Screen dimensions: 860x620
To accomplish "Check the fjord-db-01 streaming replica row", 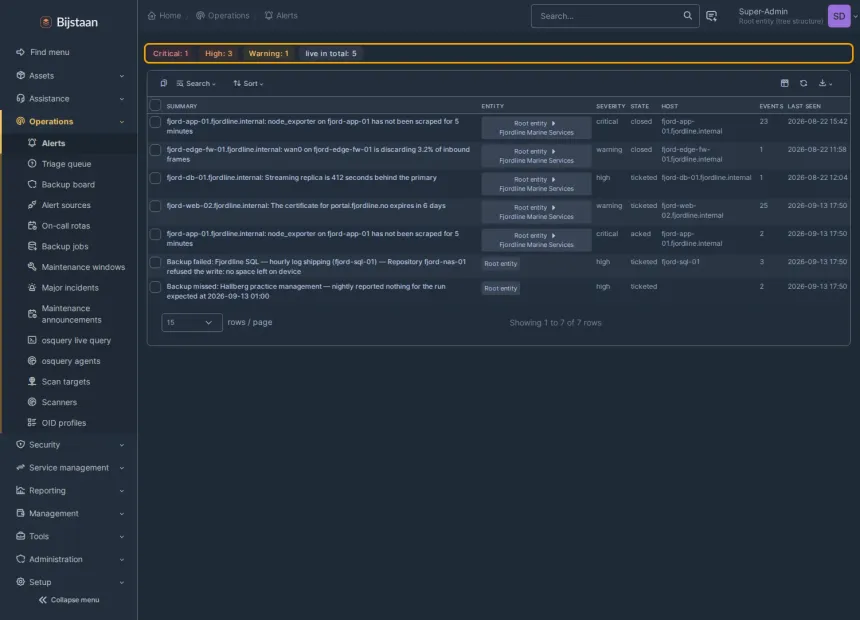I will (156, 178).
